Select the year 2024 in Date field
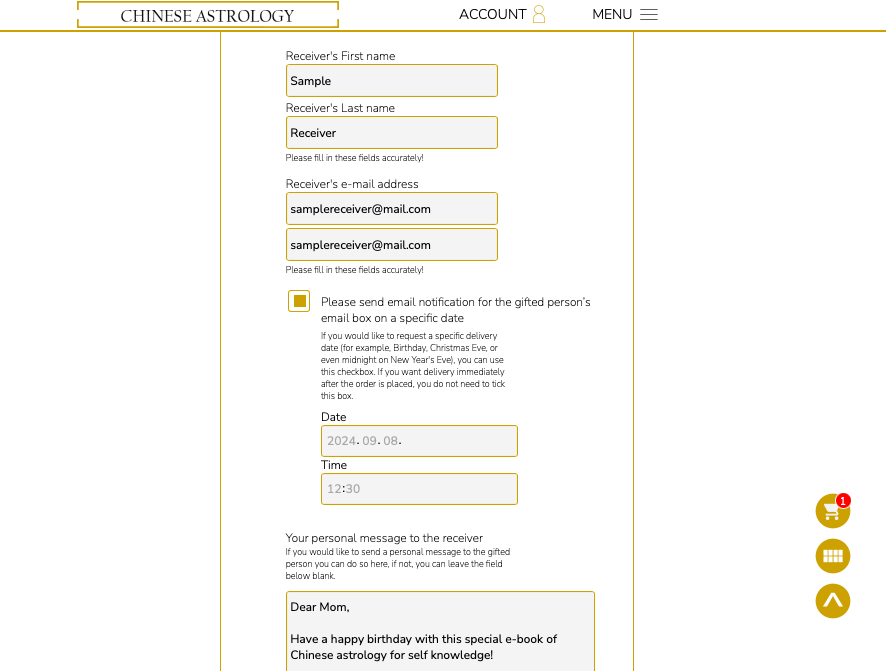This screenshot has height=671, width=886. [341, 441]
